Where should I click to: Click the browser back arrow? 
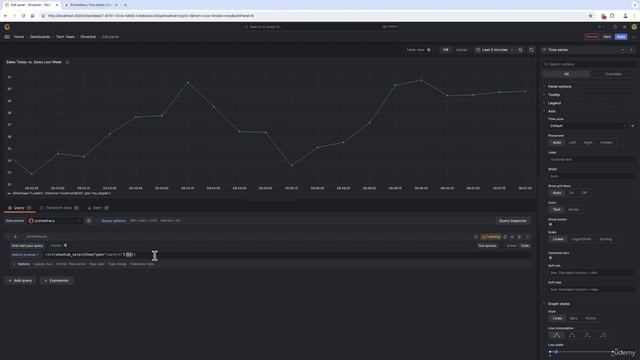(5, 16)
